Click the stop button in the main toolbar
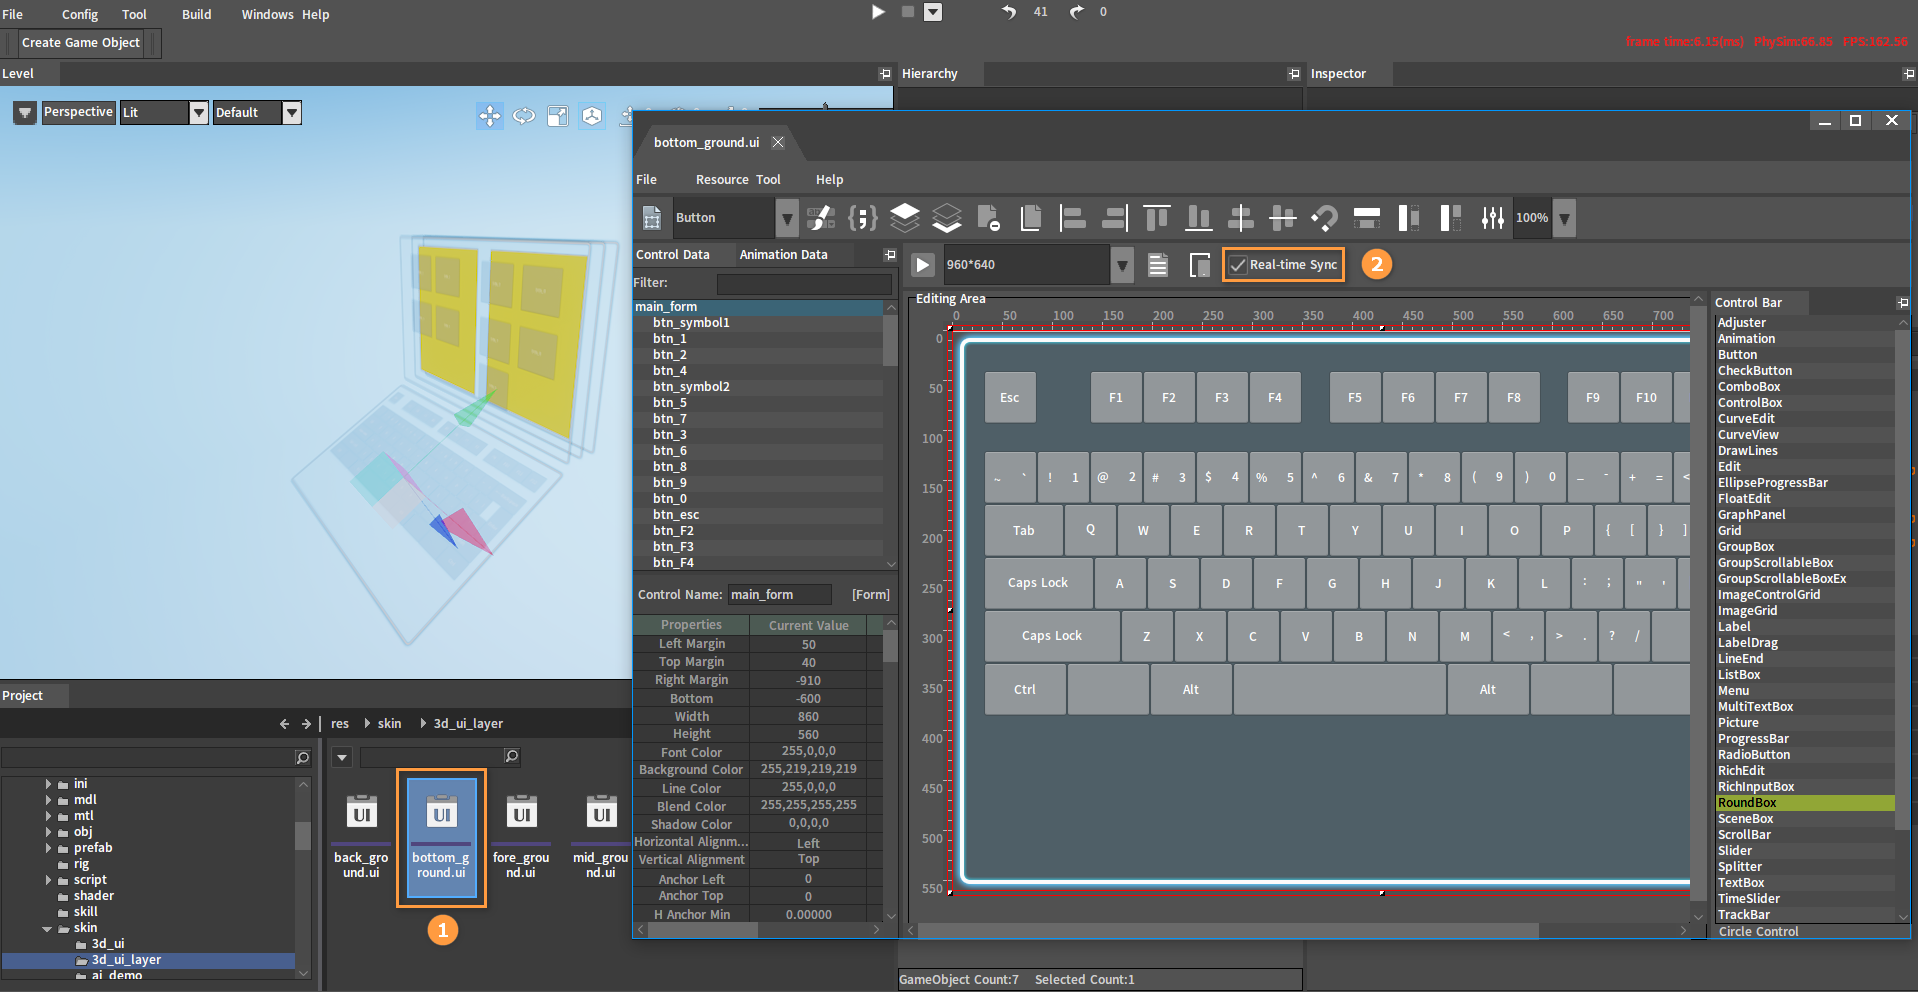 (x=908, y=12)
